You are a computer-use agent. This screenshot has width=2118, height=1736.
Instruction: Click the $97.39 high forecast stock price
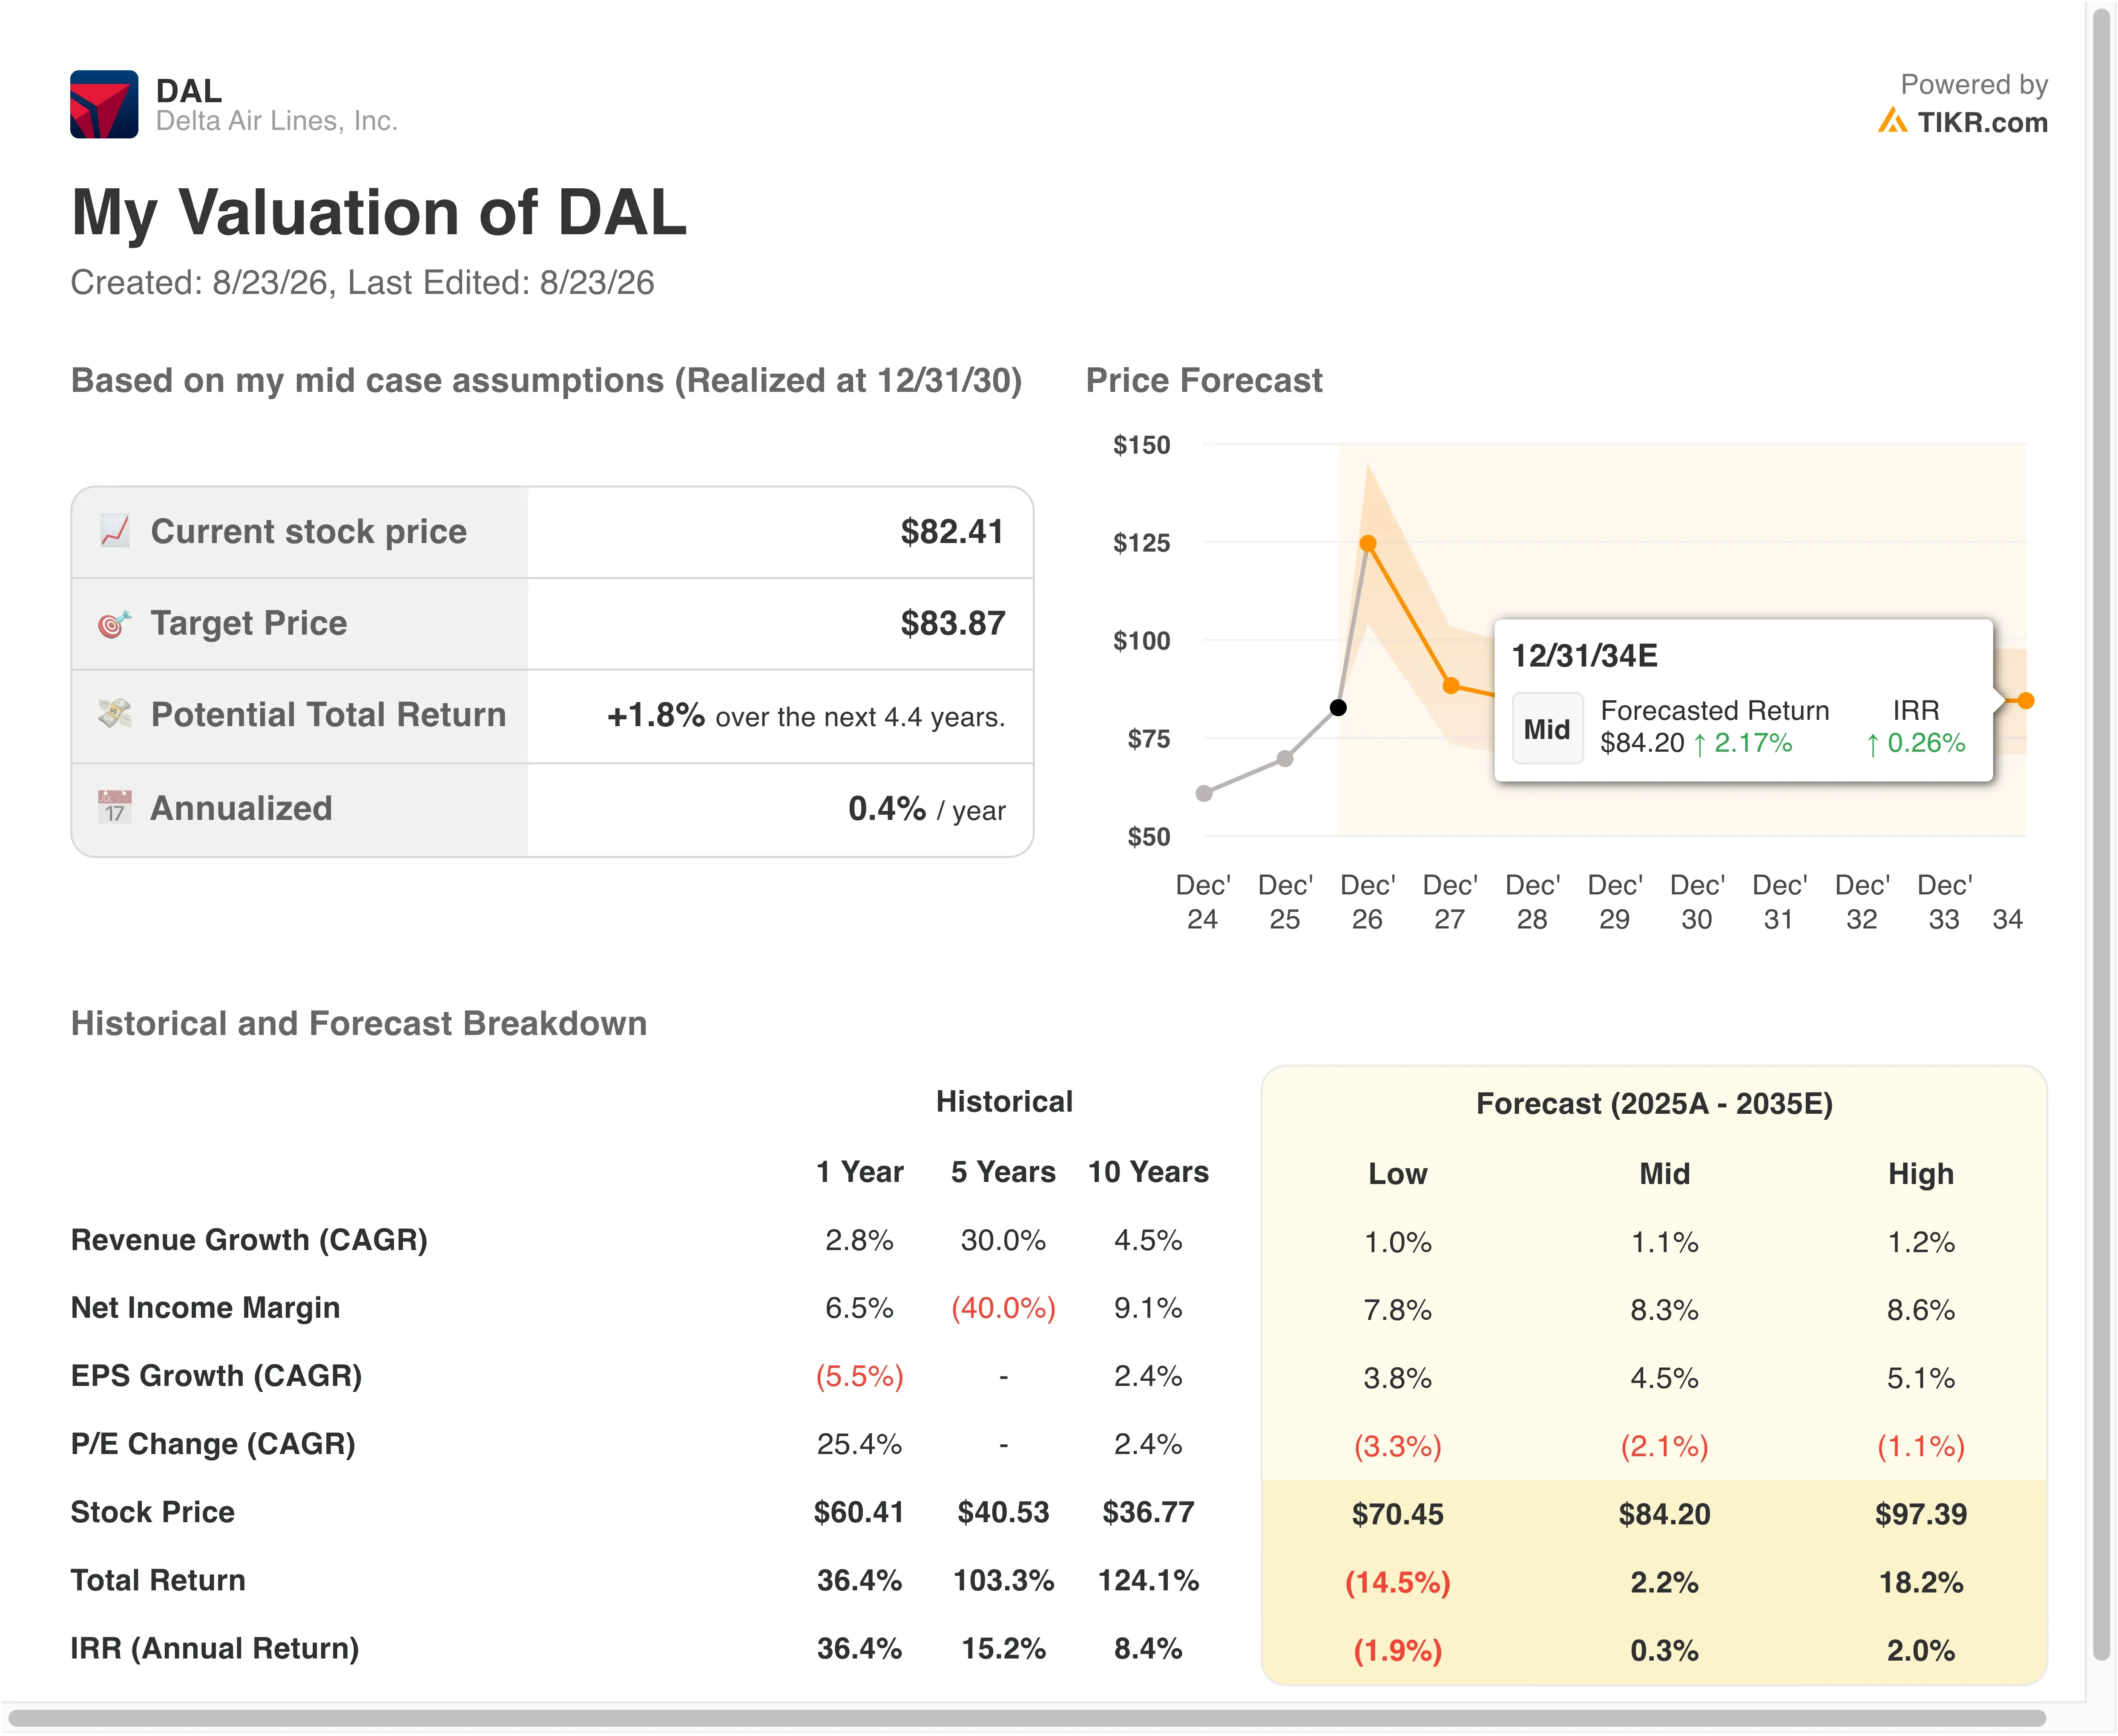(1920, 1514)
